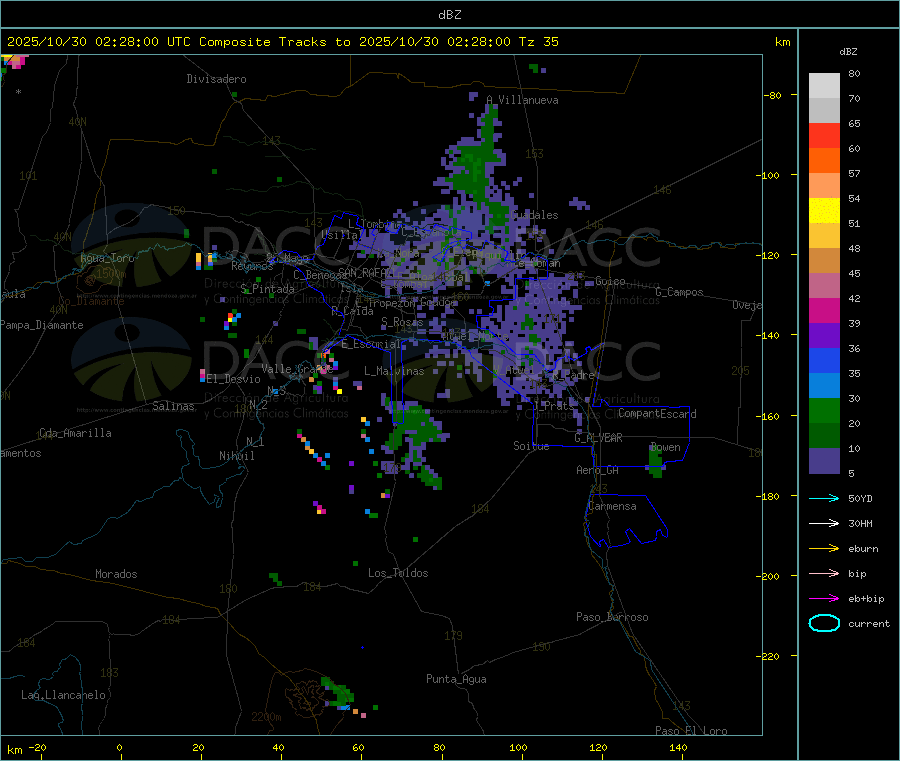Click the 'km' unit label at top right
Image resolution: width=900 pixels, height=761 pixels.
(x=782, y=42)
